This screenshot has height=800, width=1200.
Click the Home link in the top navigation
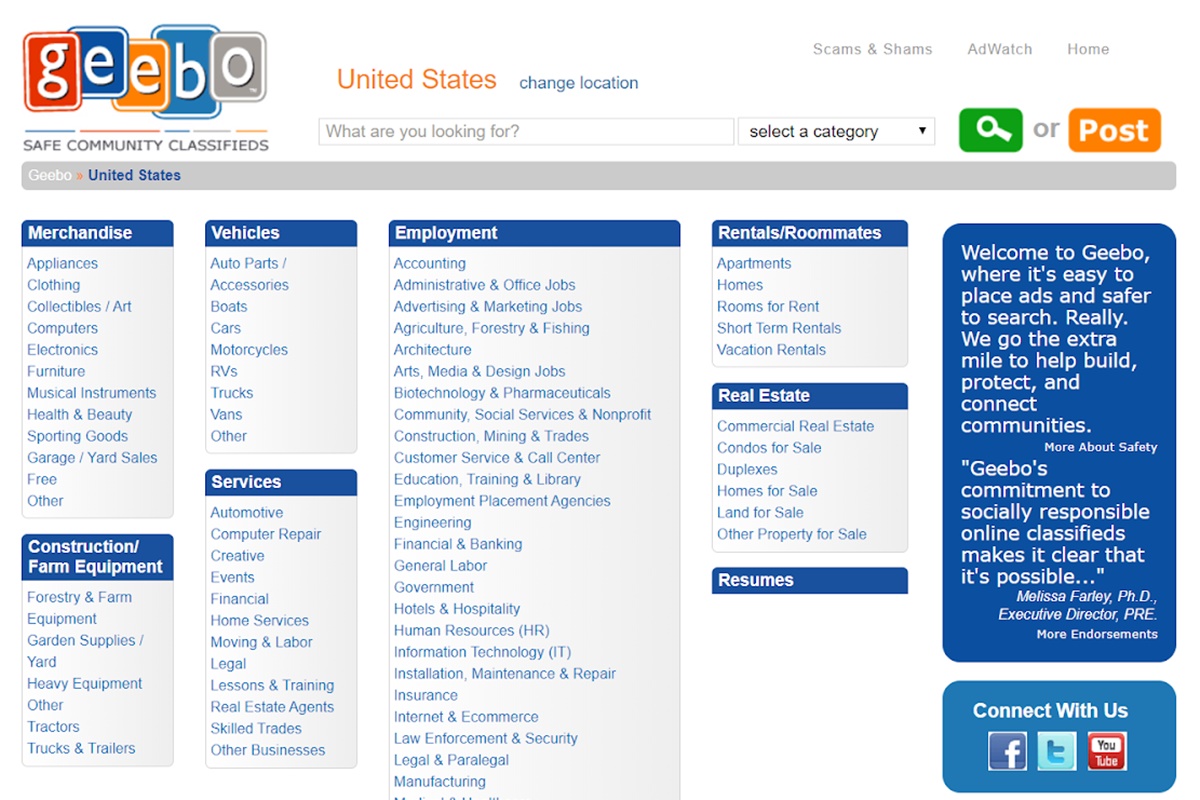[x=1087, y=49]
